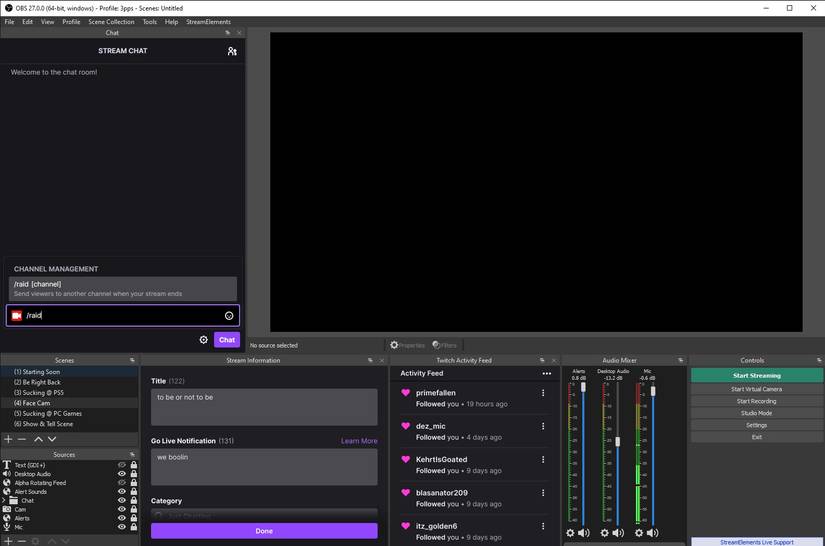
Task: Open the emoji picker in chat input
Action: [x=229, y=316]
